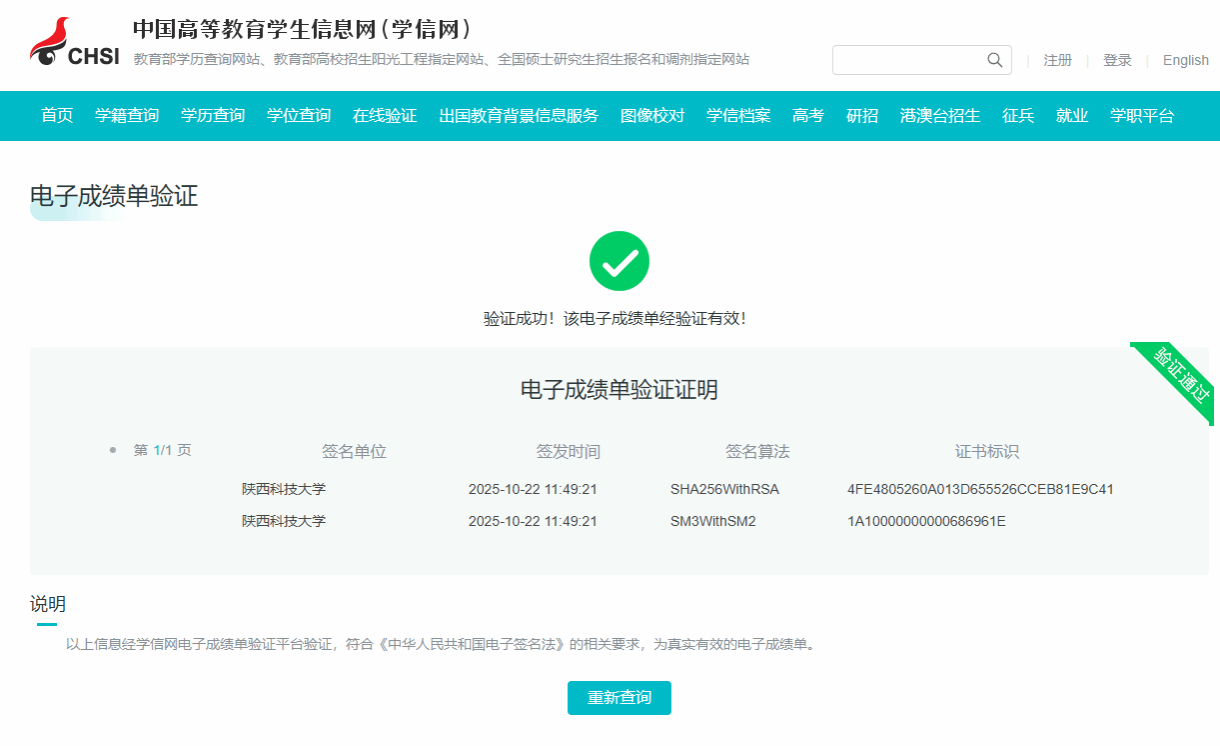This screenshot has width=1220, height=746.
Task: Open the 登录 login link
Action: click(1117, 60)
